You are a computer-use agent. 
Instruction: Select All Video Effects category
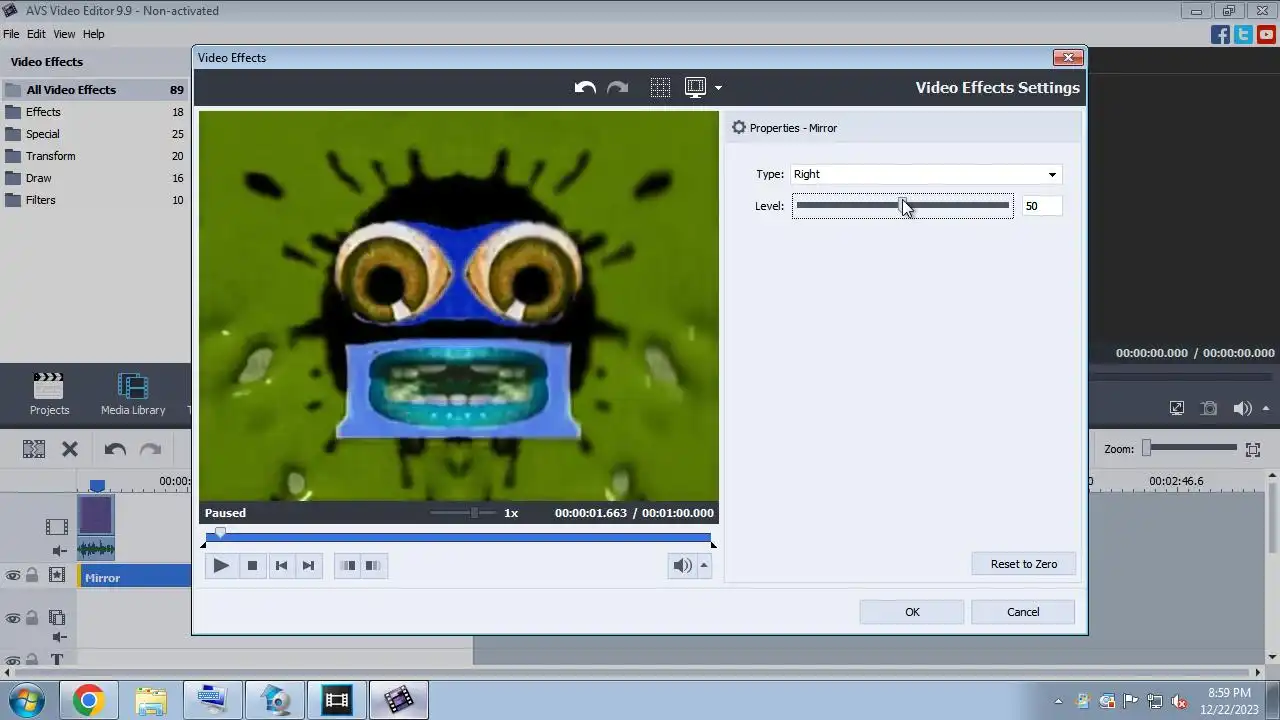[x=95, y=90]
